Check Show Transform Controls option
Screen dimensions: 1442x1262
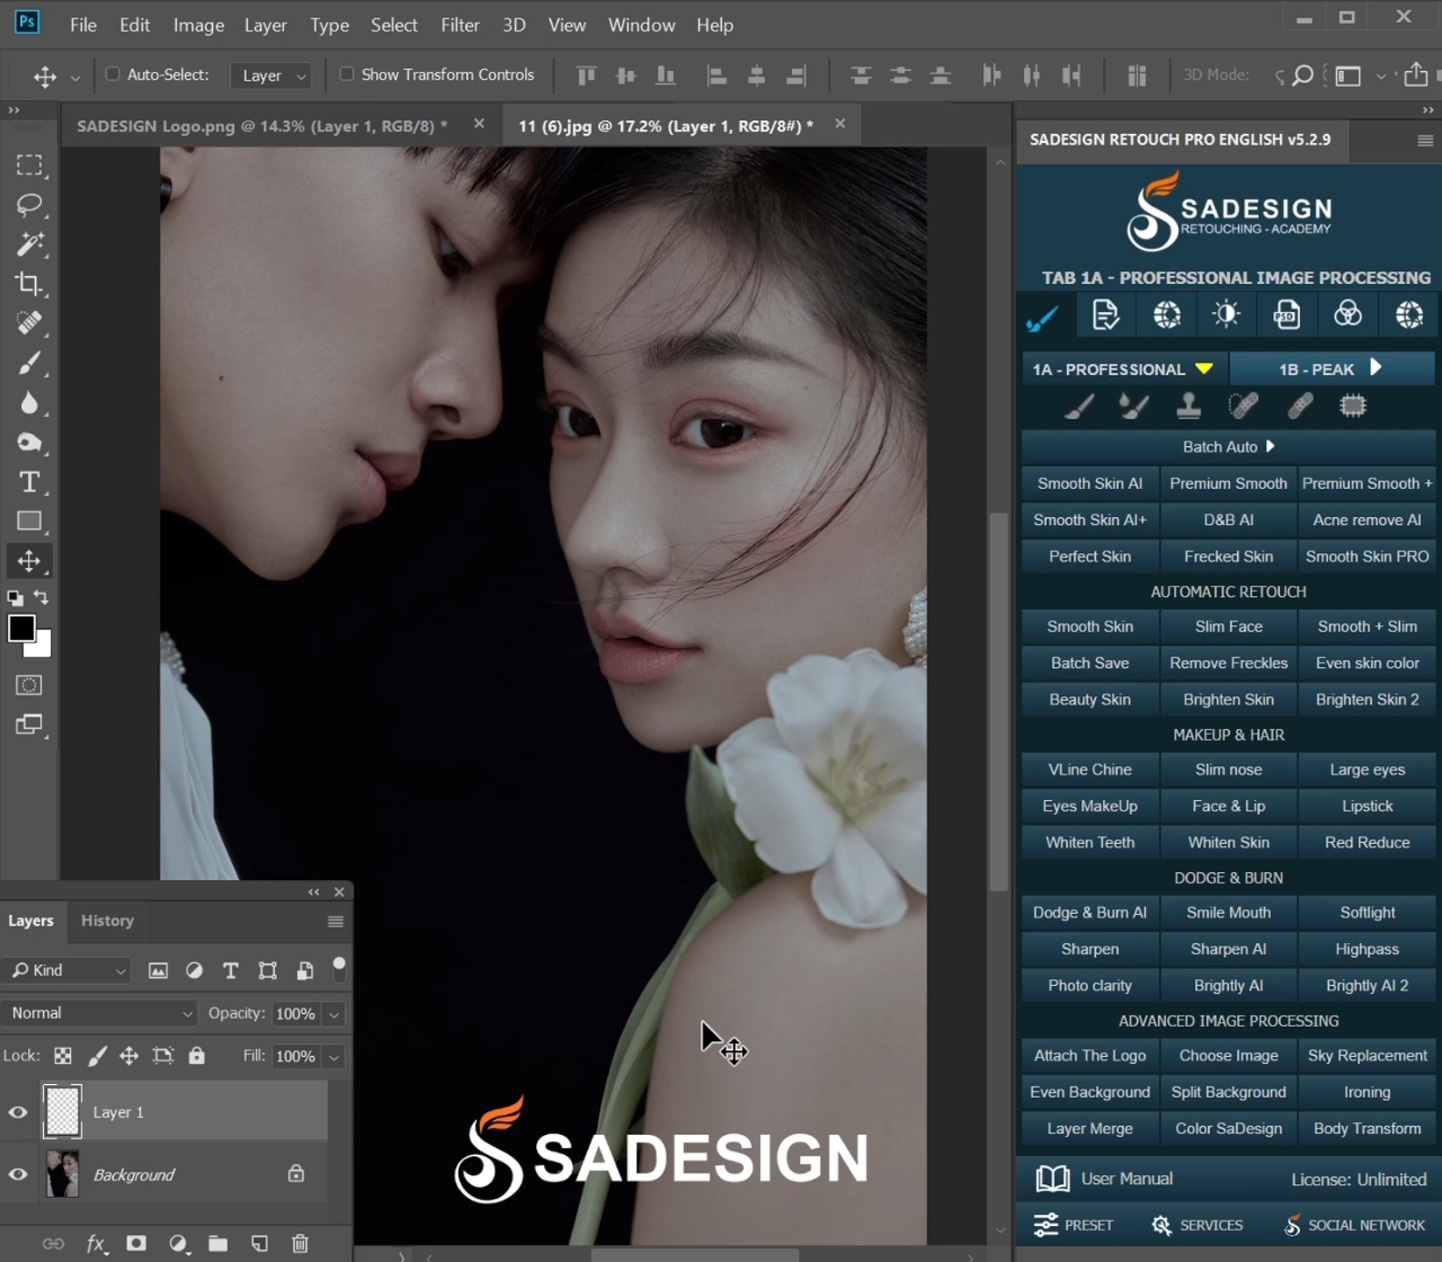tap(347, 74)
